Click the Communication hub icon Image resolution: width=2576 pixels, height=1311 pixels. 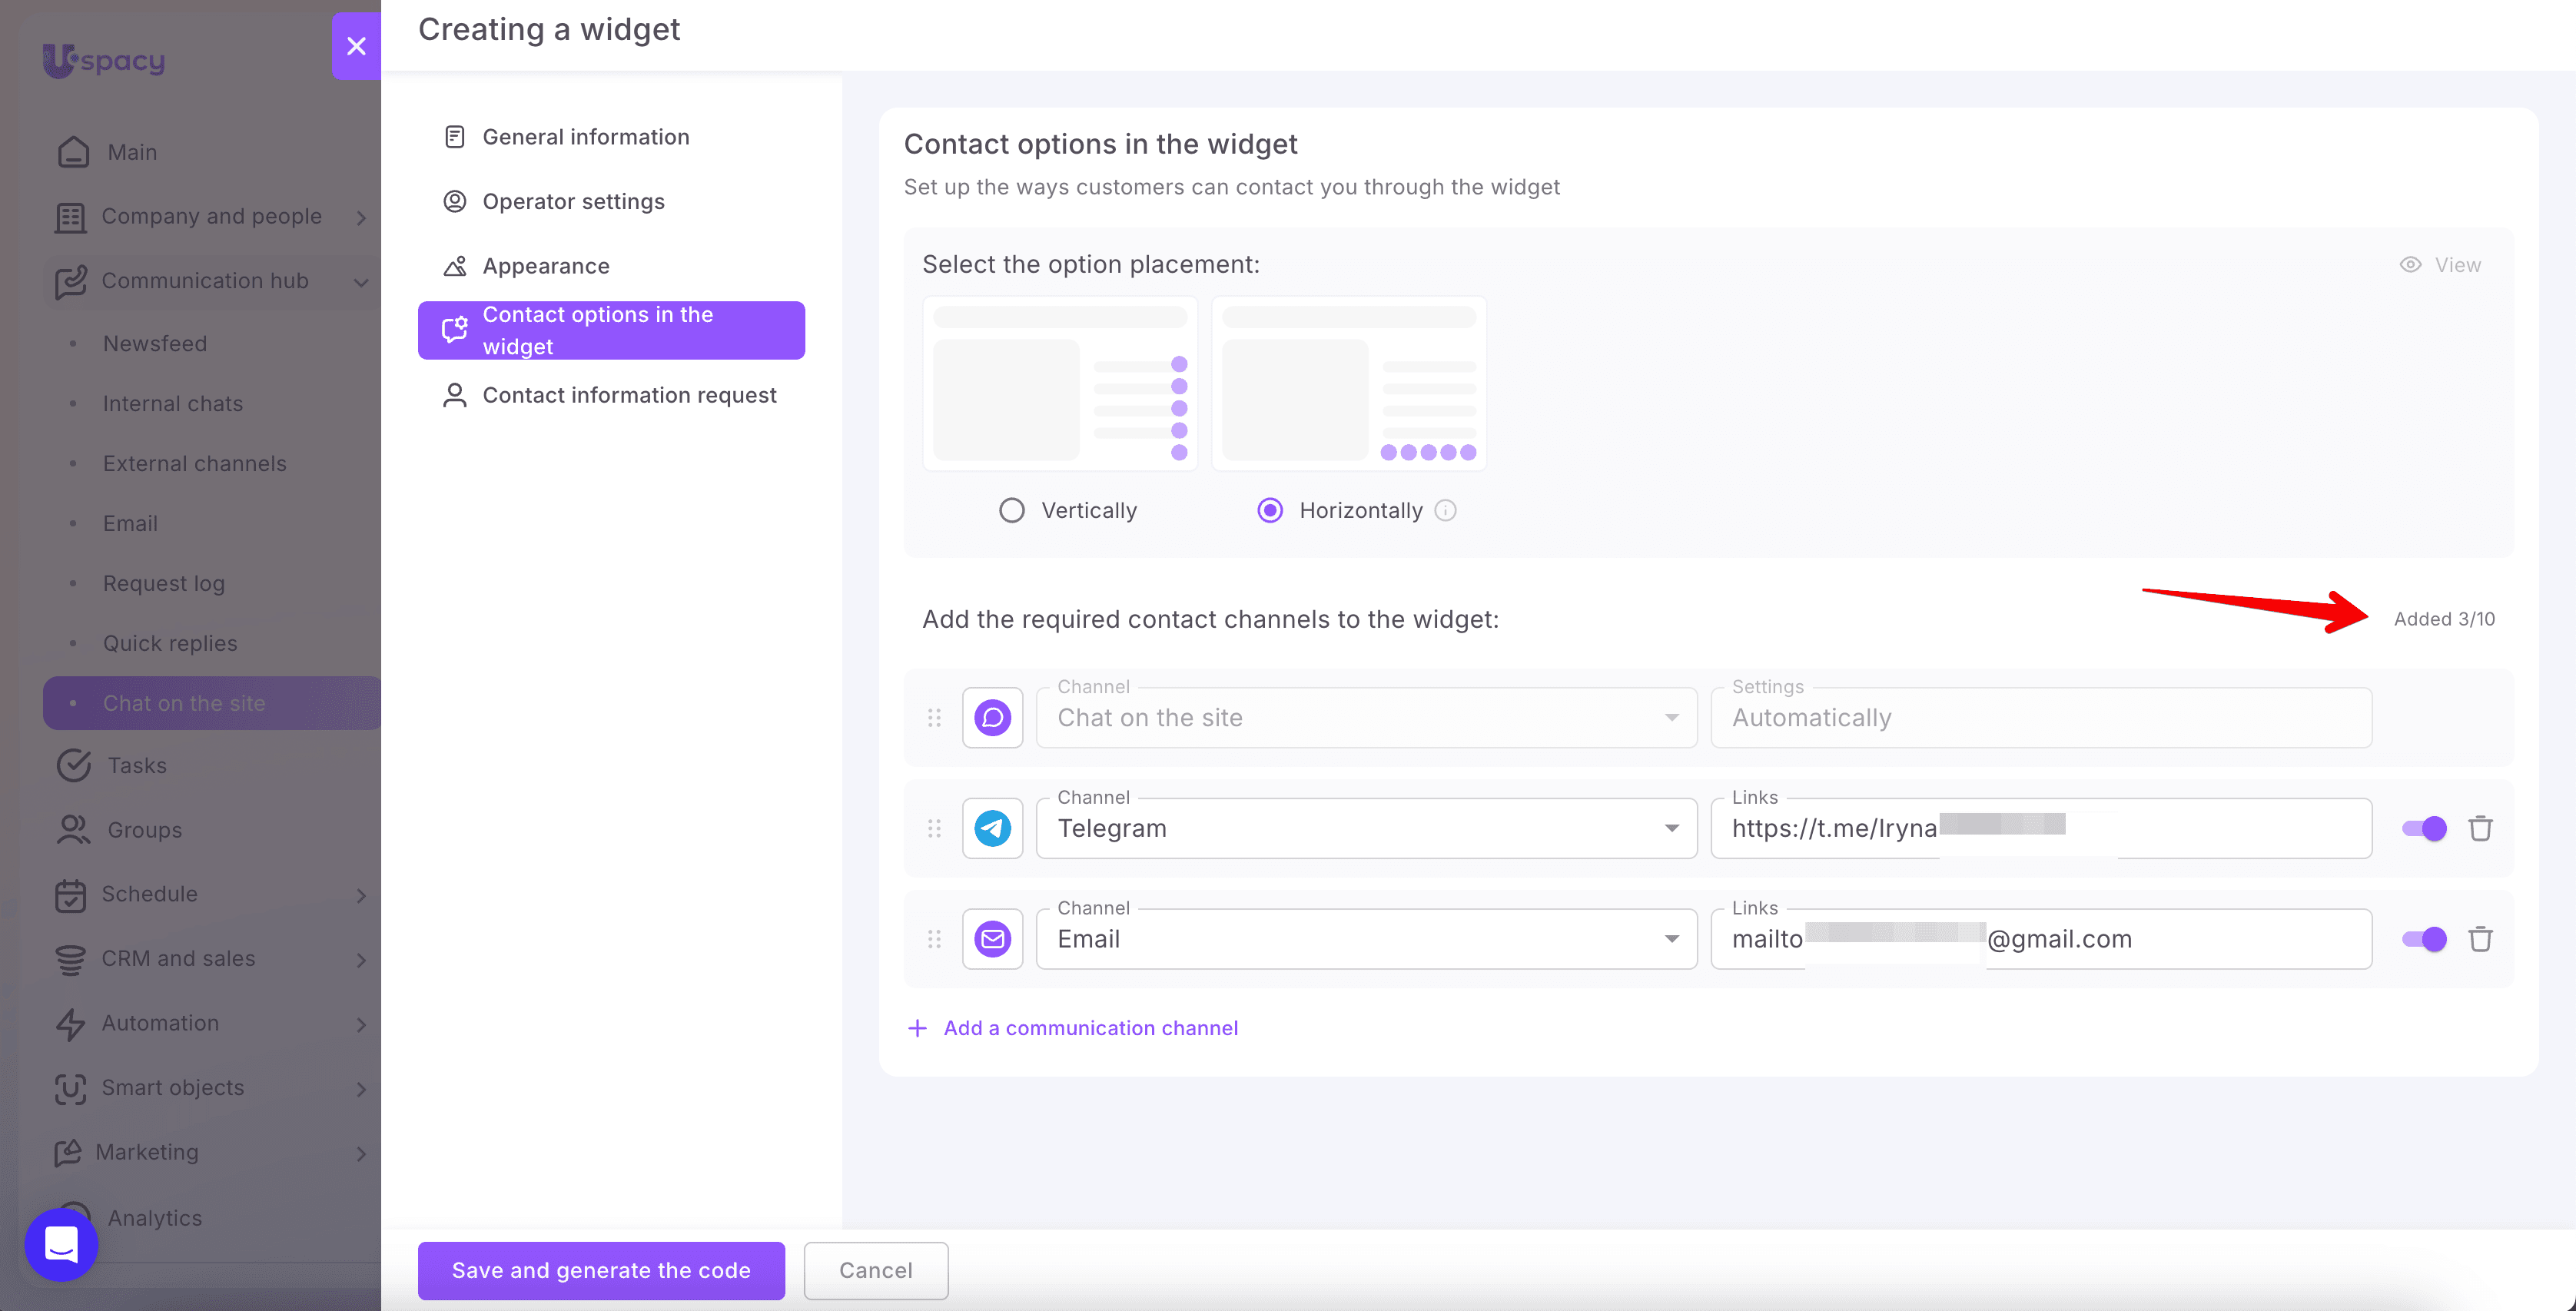70,281
